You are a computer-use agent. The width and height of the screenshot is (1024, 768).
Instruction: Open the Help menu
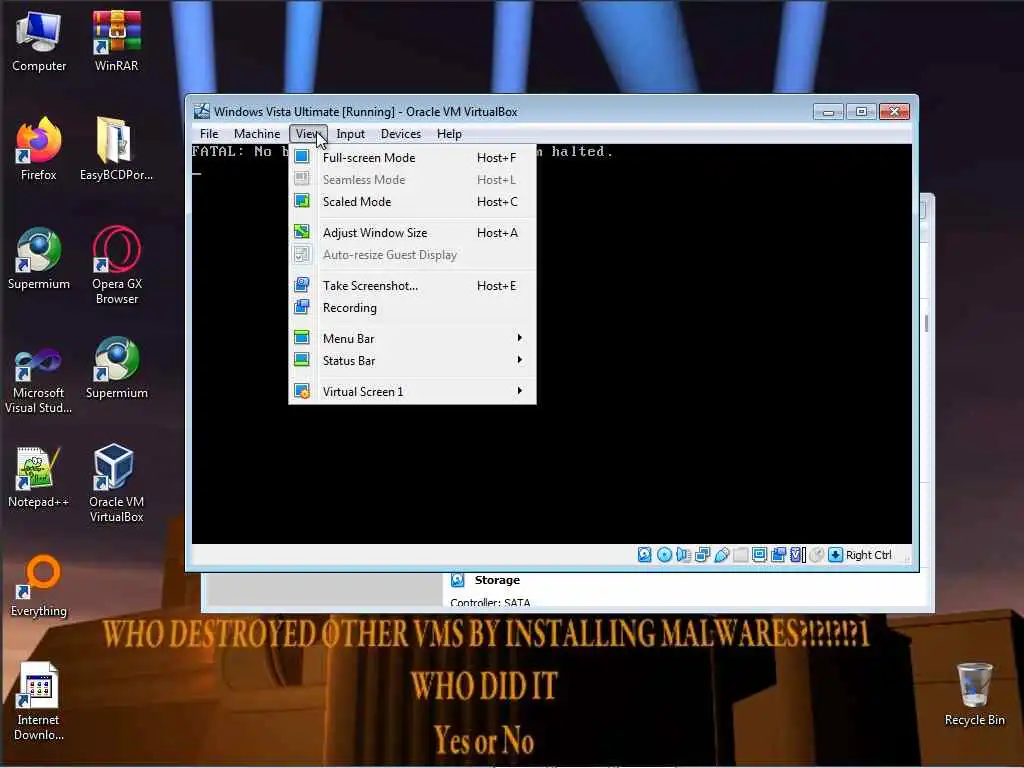click(x=449, y=134)
